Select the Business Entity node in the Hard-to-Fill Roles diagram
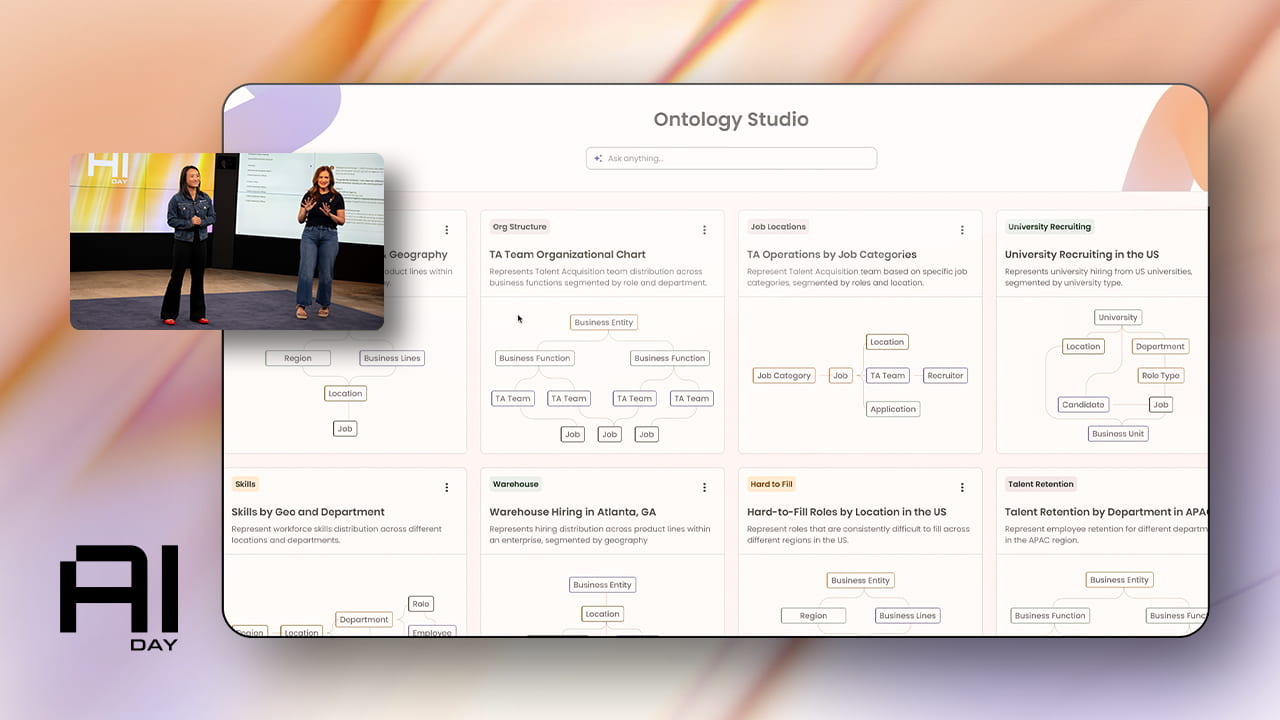This screenshot has height=720, width=1280. [860, 580]
